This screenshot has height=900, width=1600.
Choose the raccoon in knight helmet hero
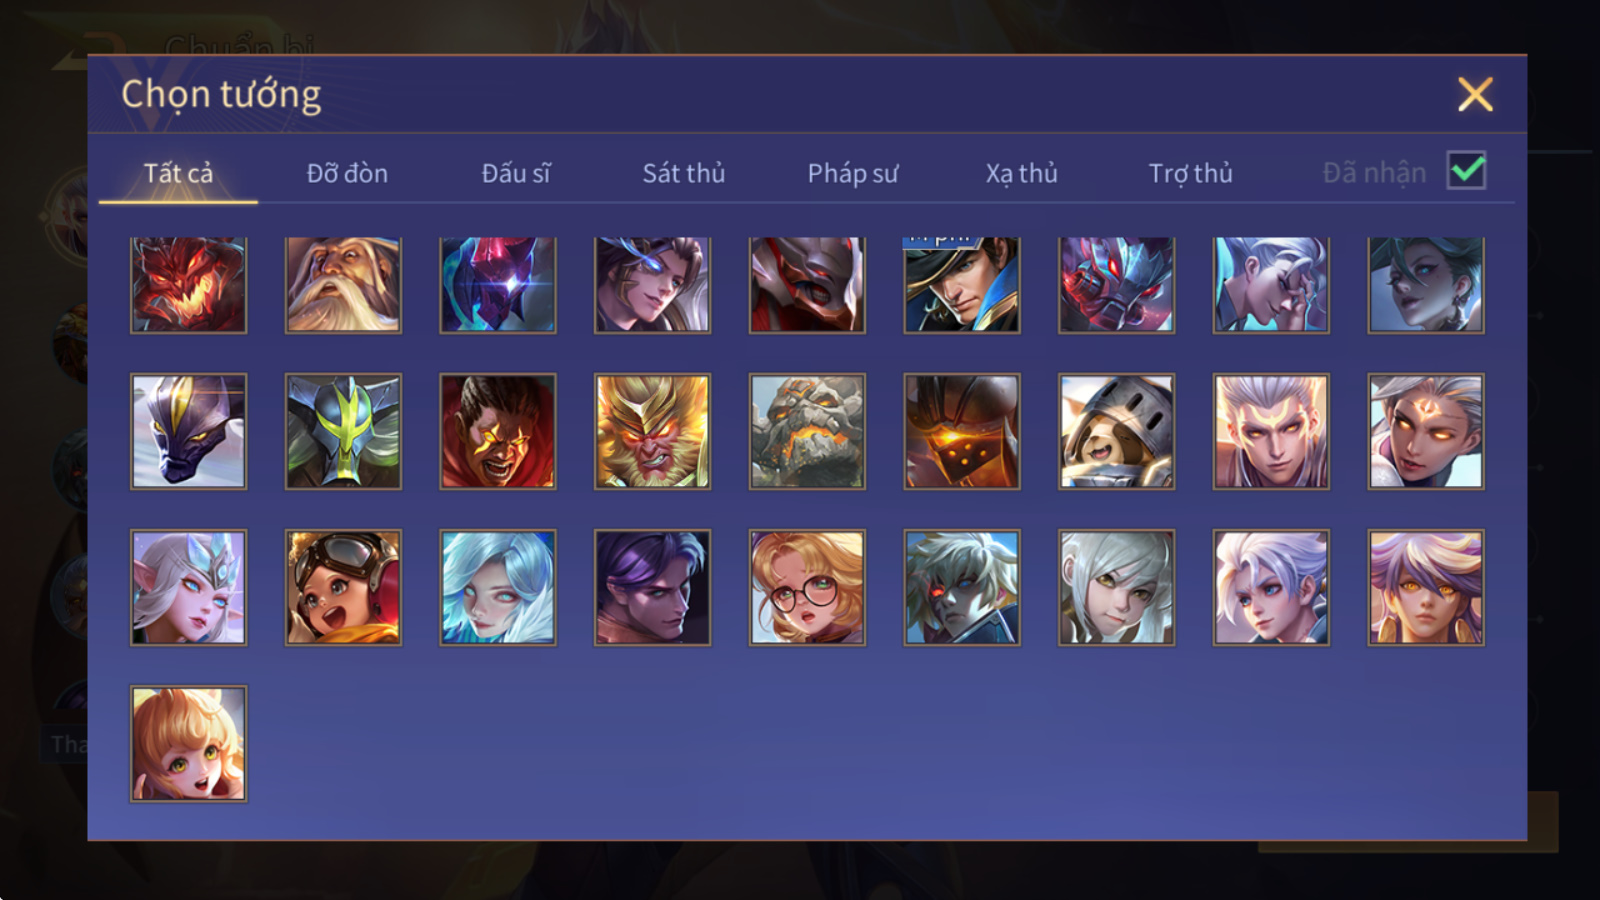pos(1116,431)
